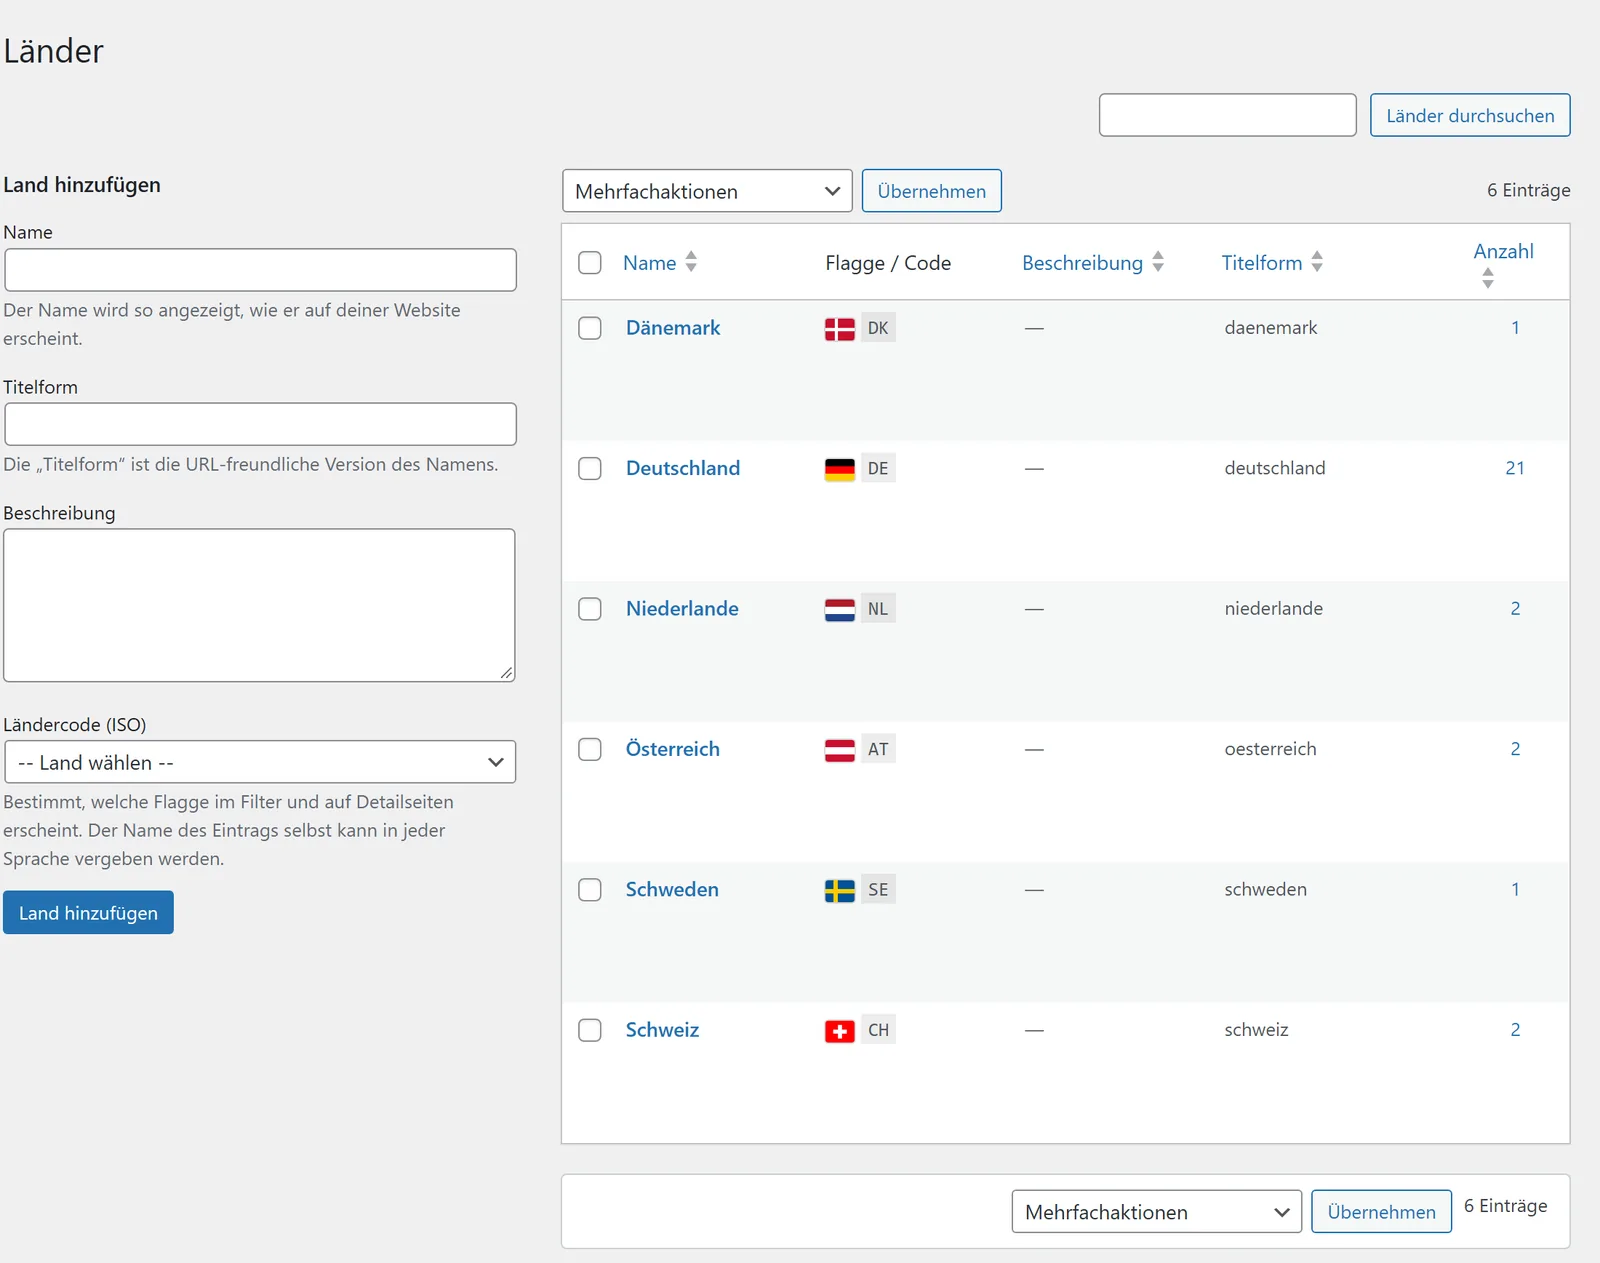Focus the Länder search input field
Screen dimensions: 1600x1263
click(1227, 115)
